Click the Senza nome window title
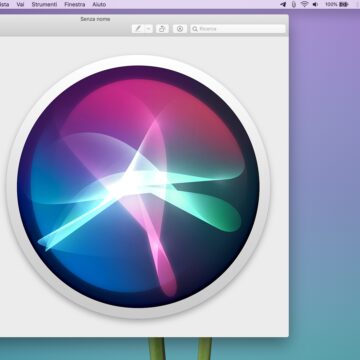 click(x=95, y=19)
